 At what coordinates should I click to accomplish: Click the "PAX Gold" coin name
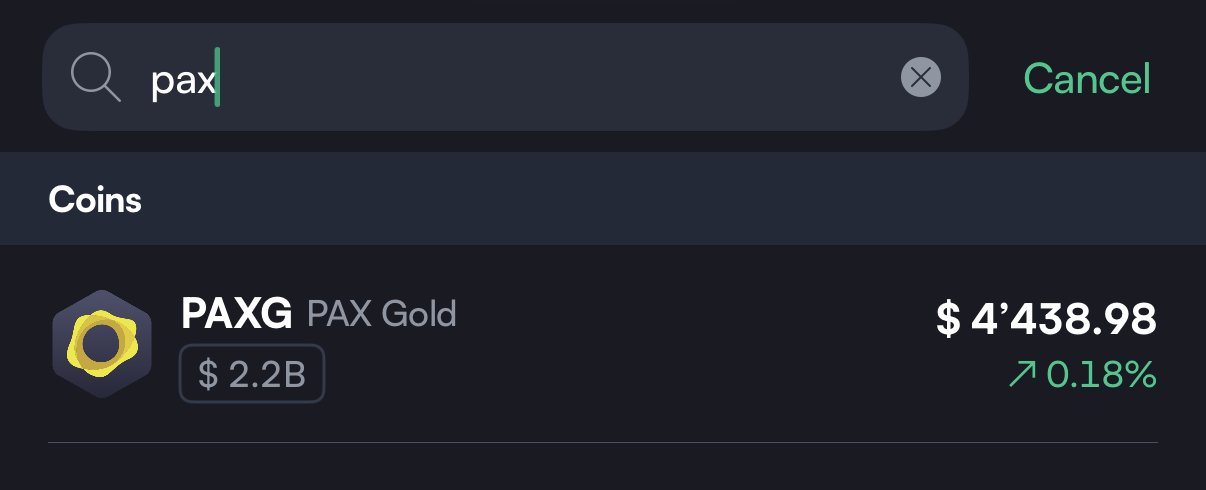click(382, 315)
